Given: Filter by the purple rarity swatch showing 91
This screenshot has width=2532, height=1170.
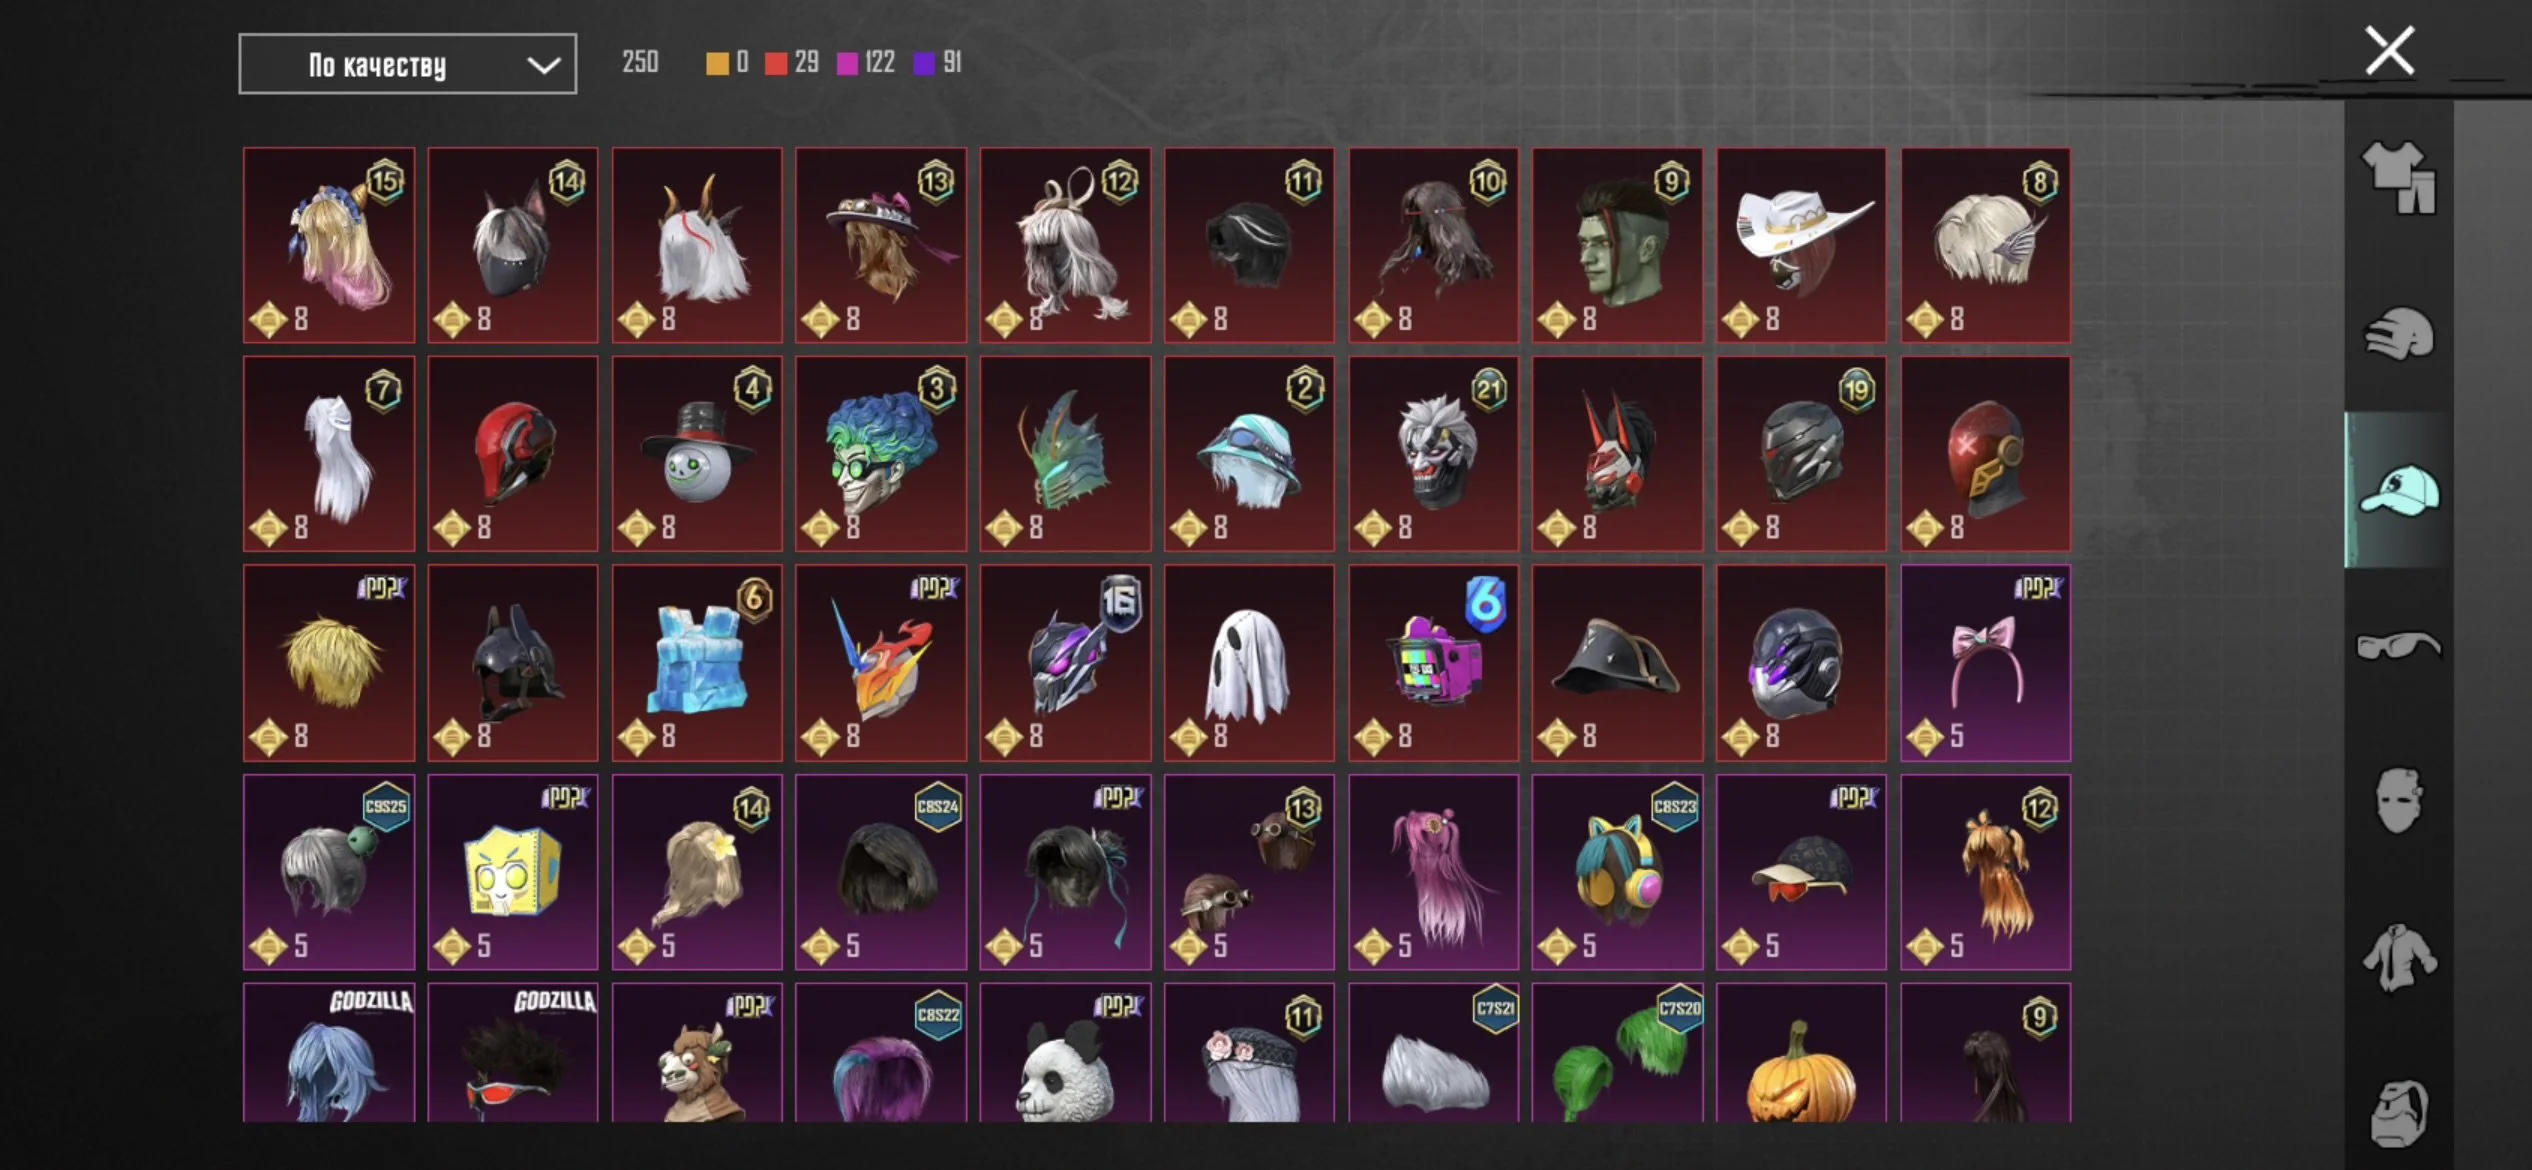Looking at the screenshot, I should (924, 64).
